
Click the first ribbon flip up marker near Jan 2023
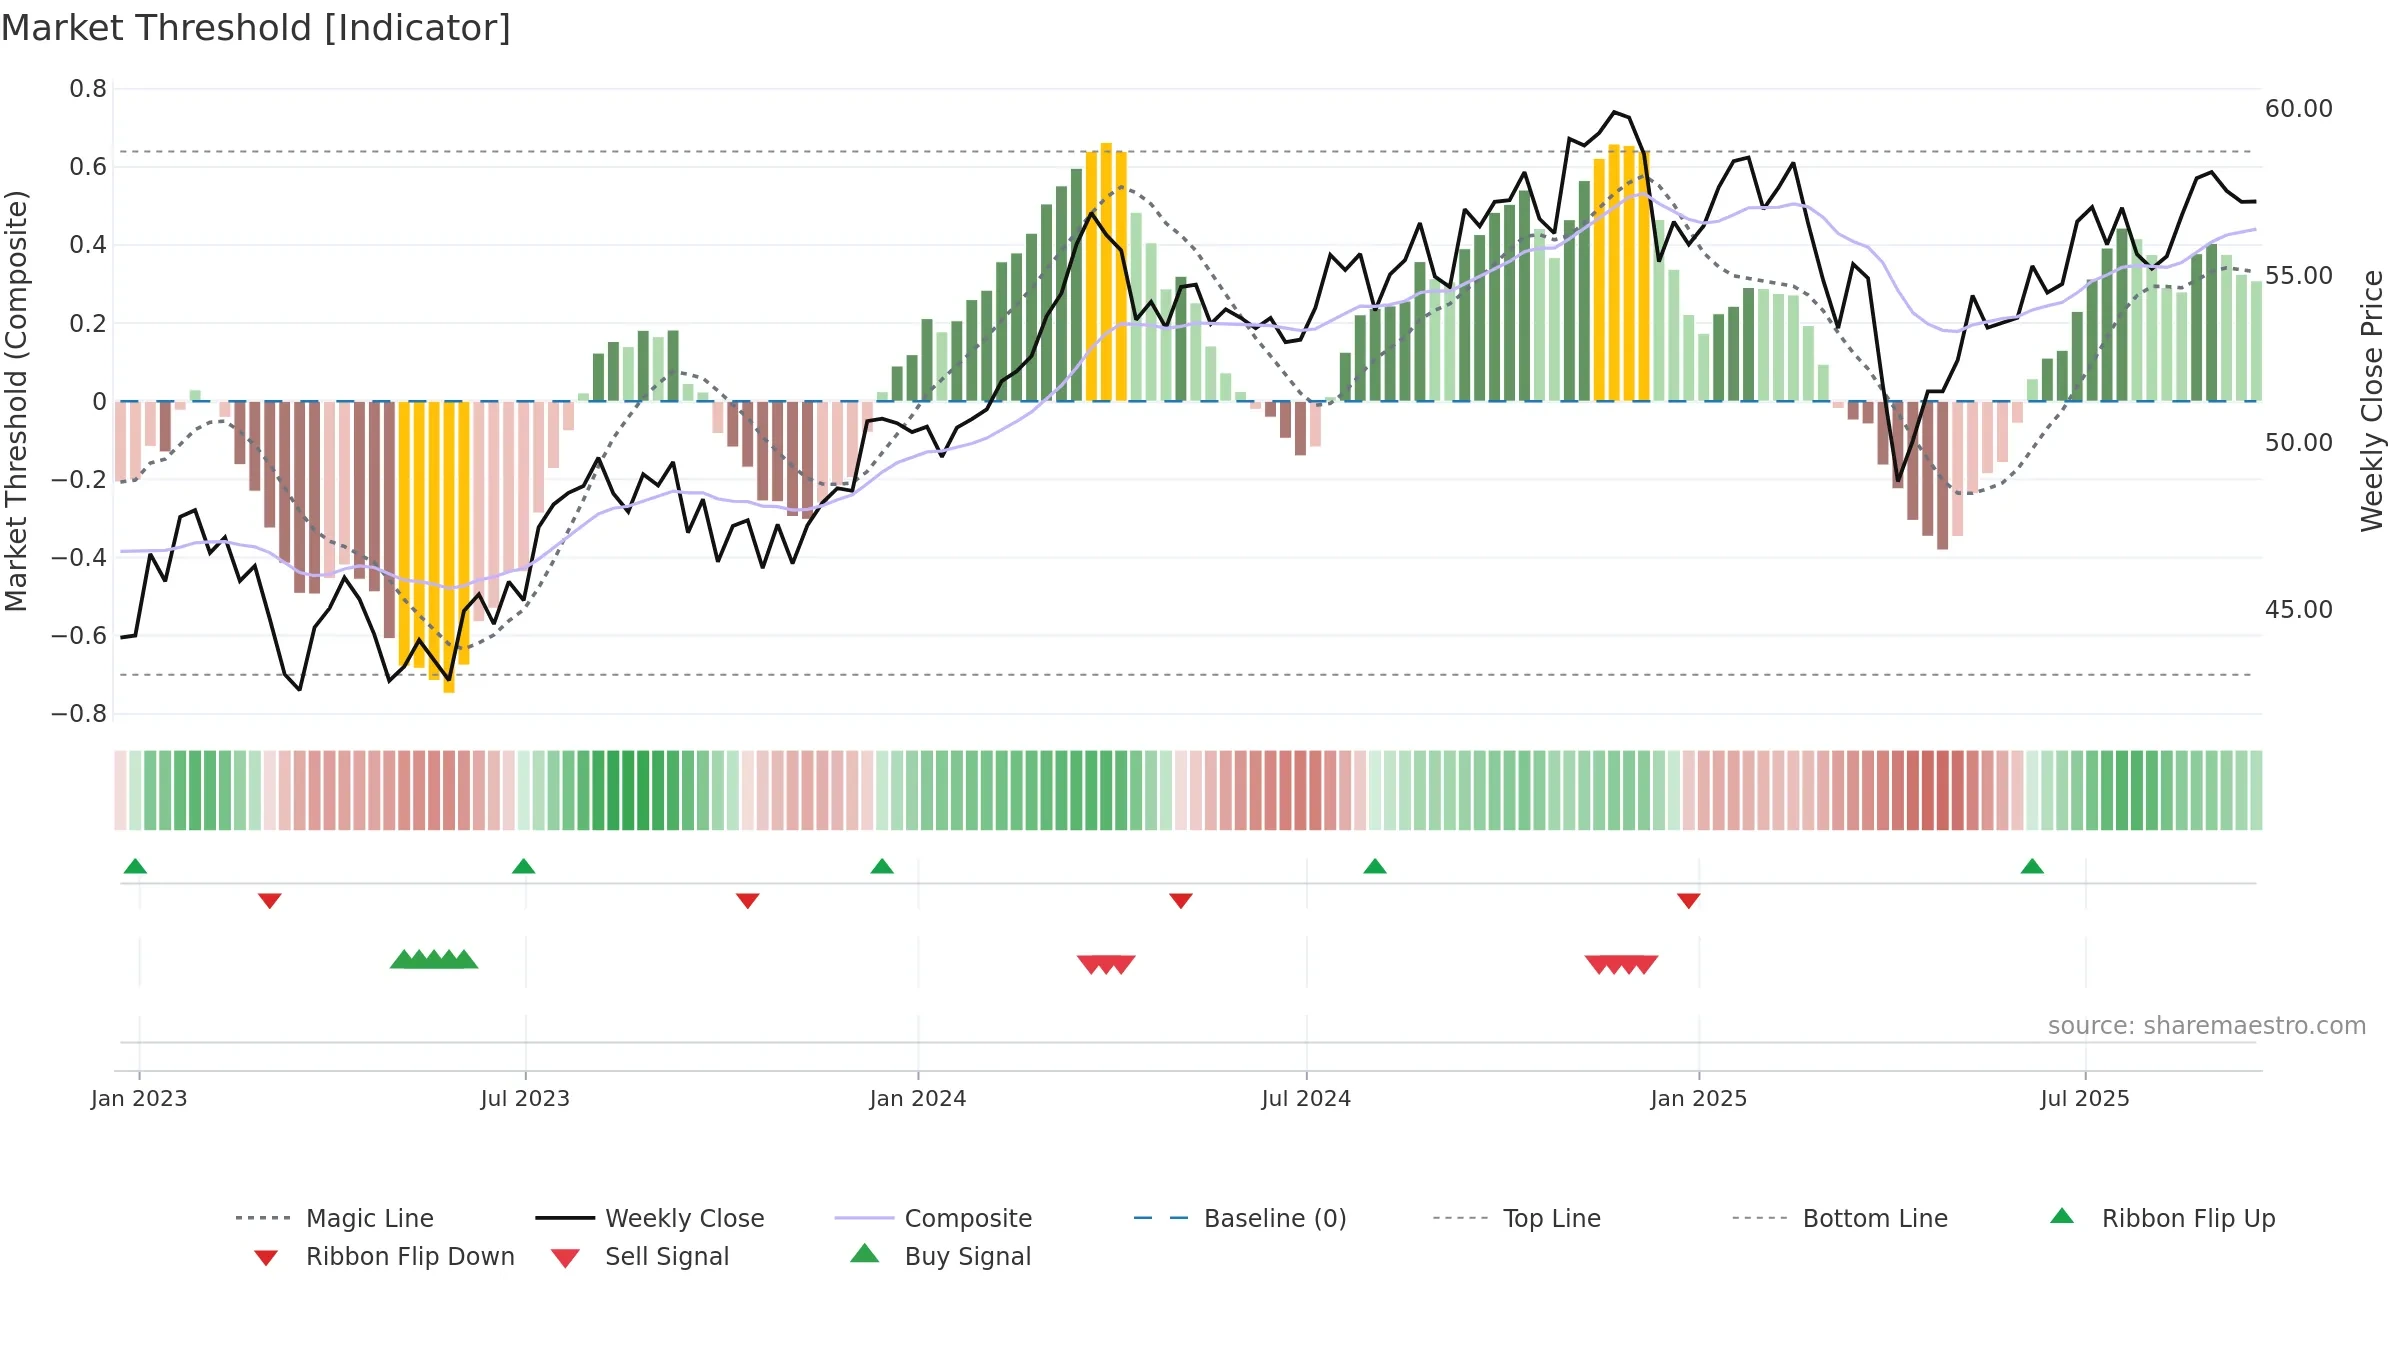point(135,866)
